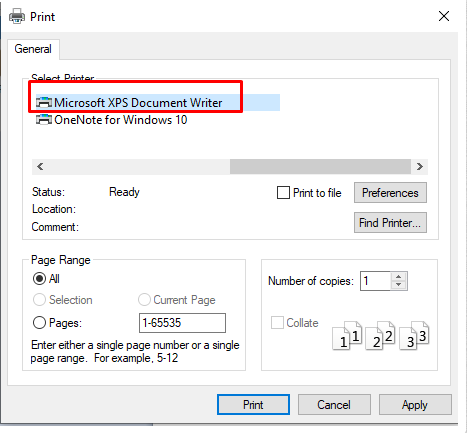Increase the number of copies with the up arrow
This screenshot has width=467, height=433.
(398, 277)
